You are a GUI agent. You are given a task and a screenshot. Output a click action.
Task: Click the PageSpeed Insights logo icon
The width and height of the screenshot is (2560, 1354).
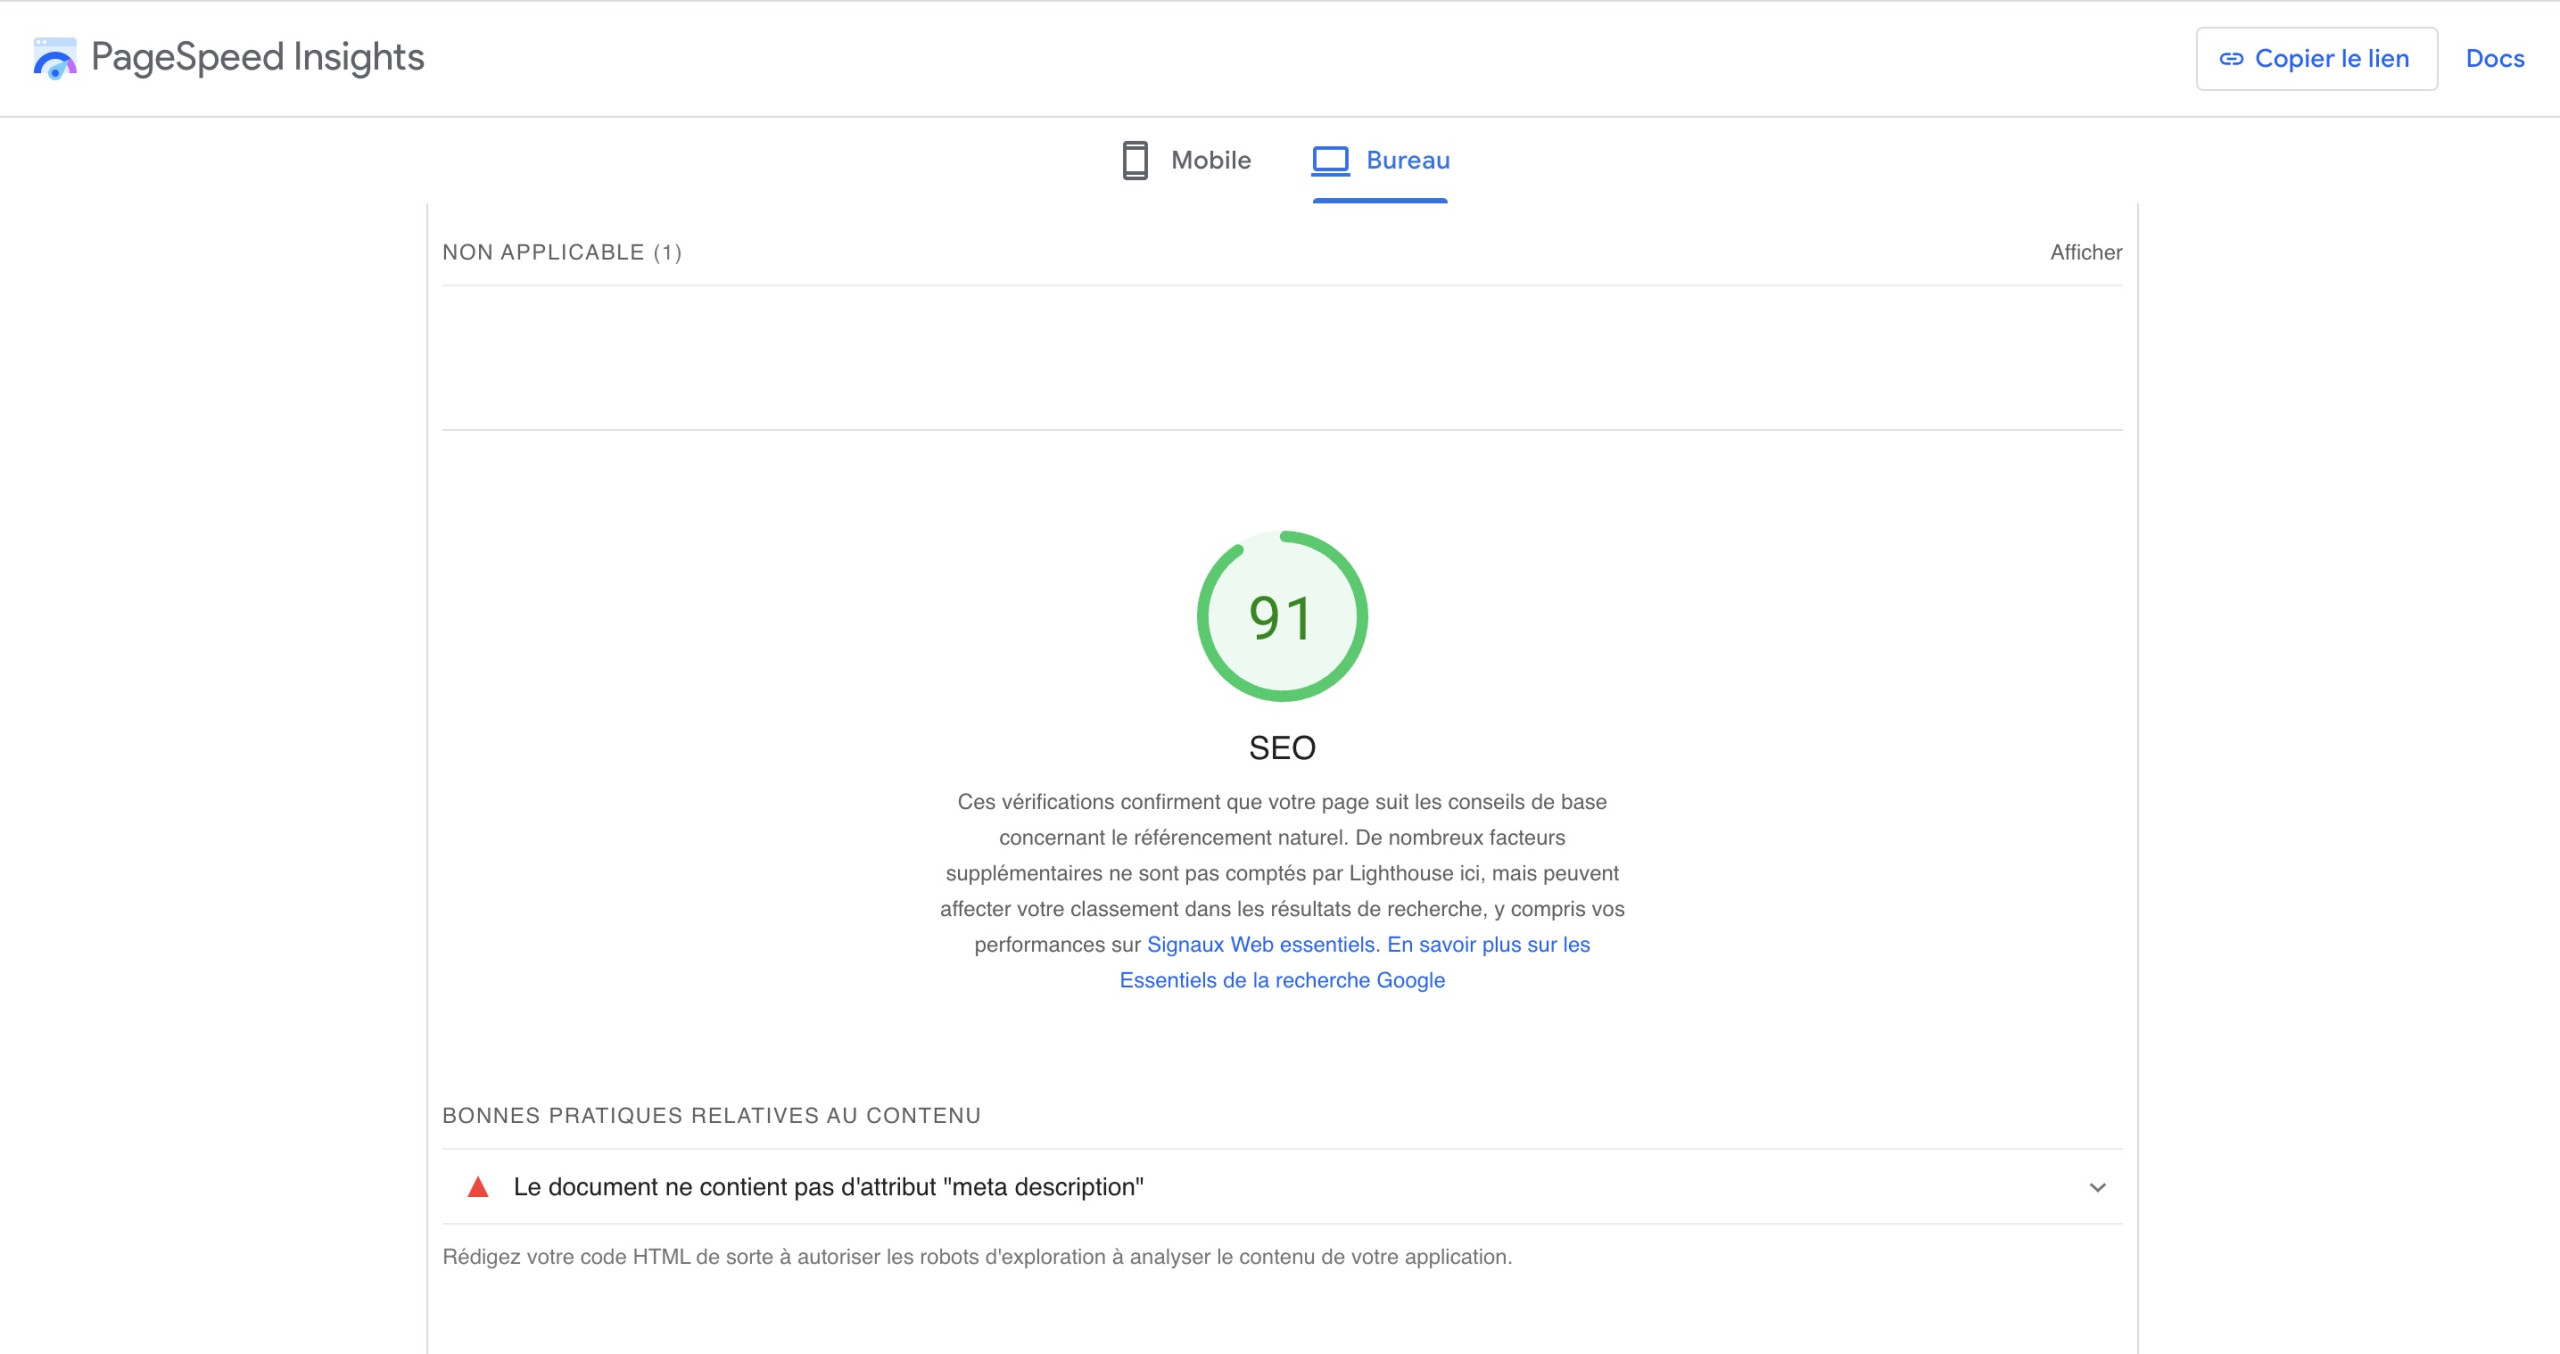[x=55, y=58]
